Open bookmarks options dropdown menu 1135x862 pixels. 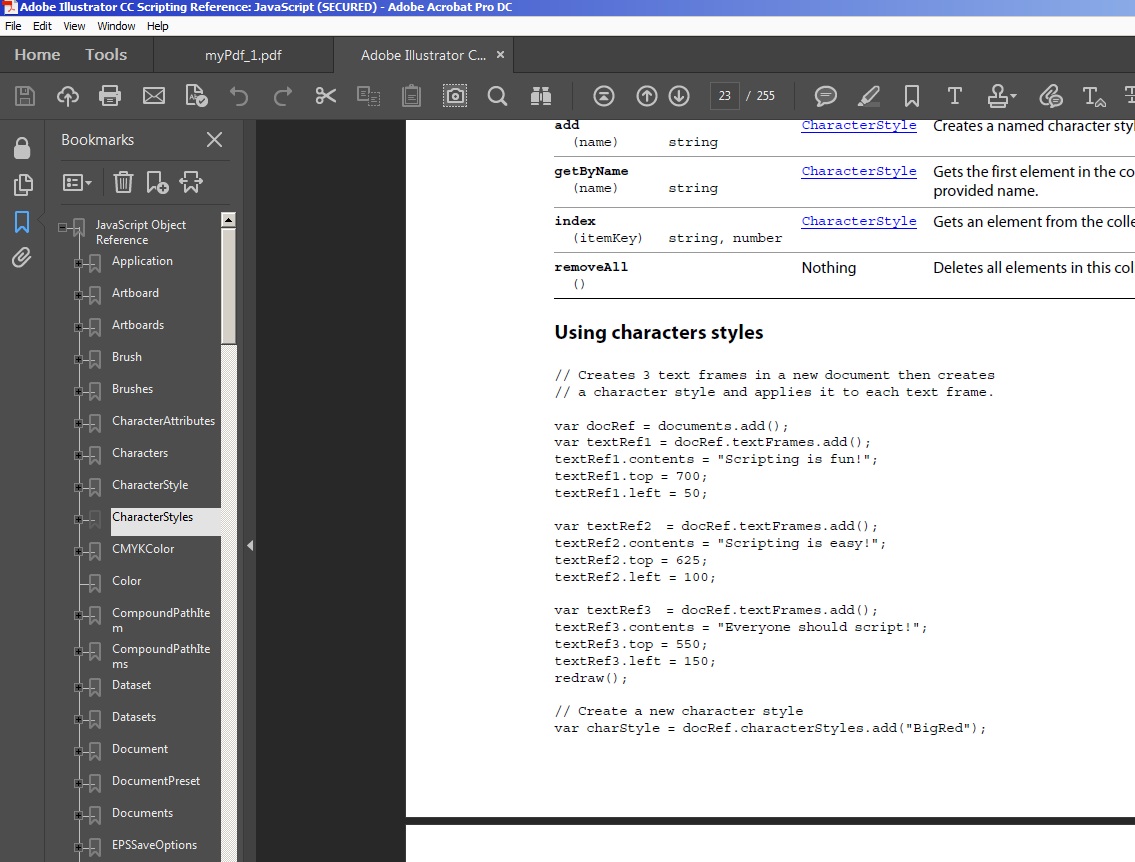pos(77,182)
